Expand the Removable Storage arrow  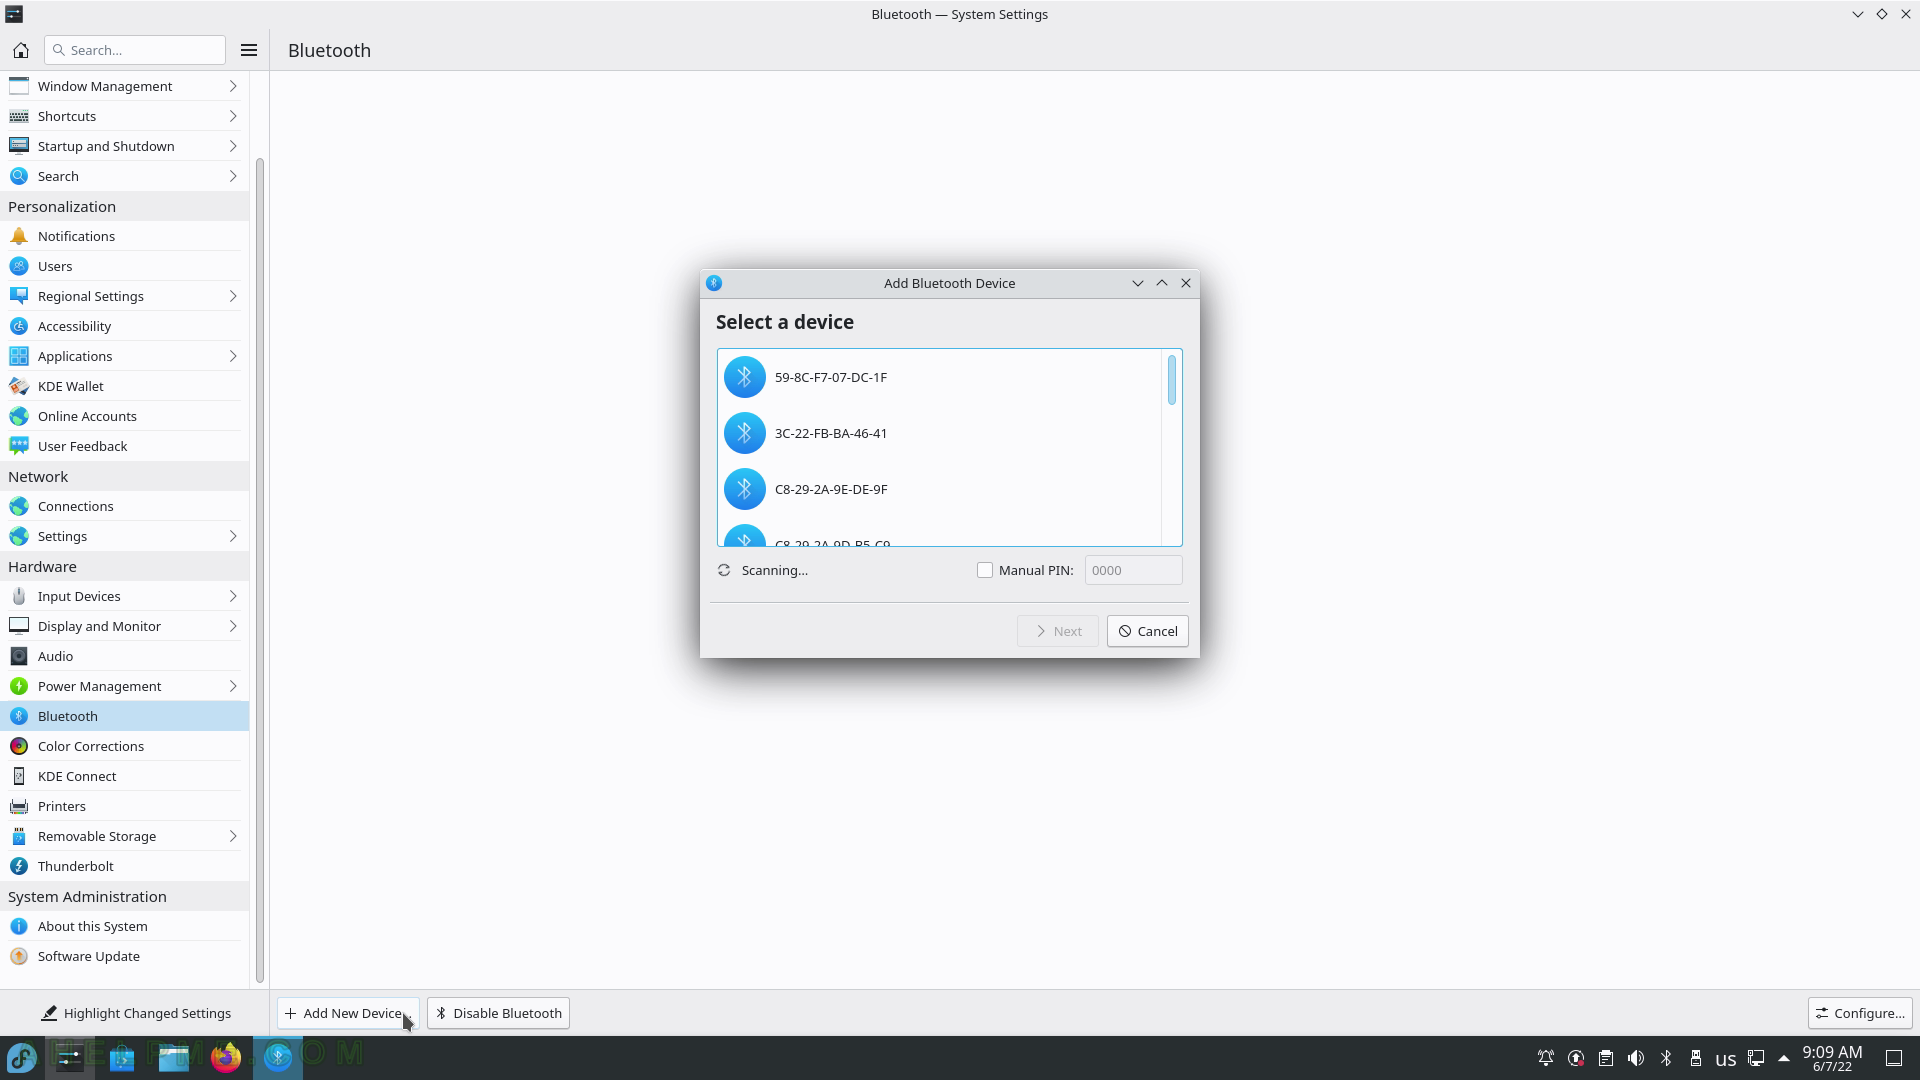coord(233,836)
